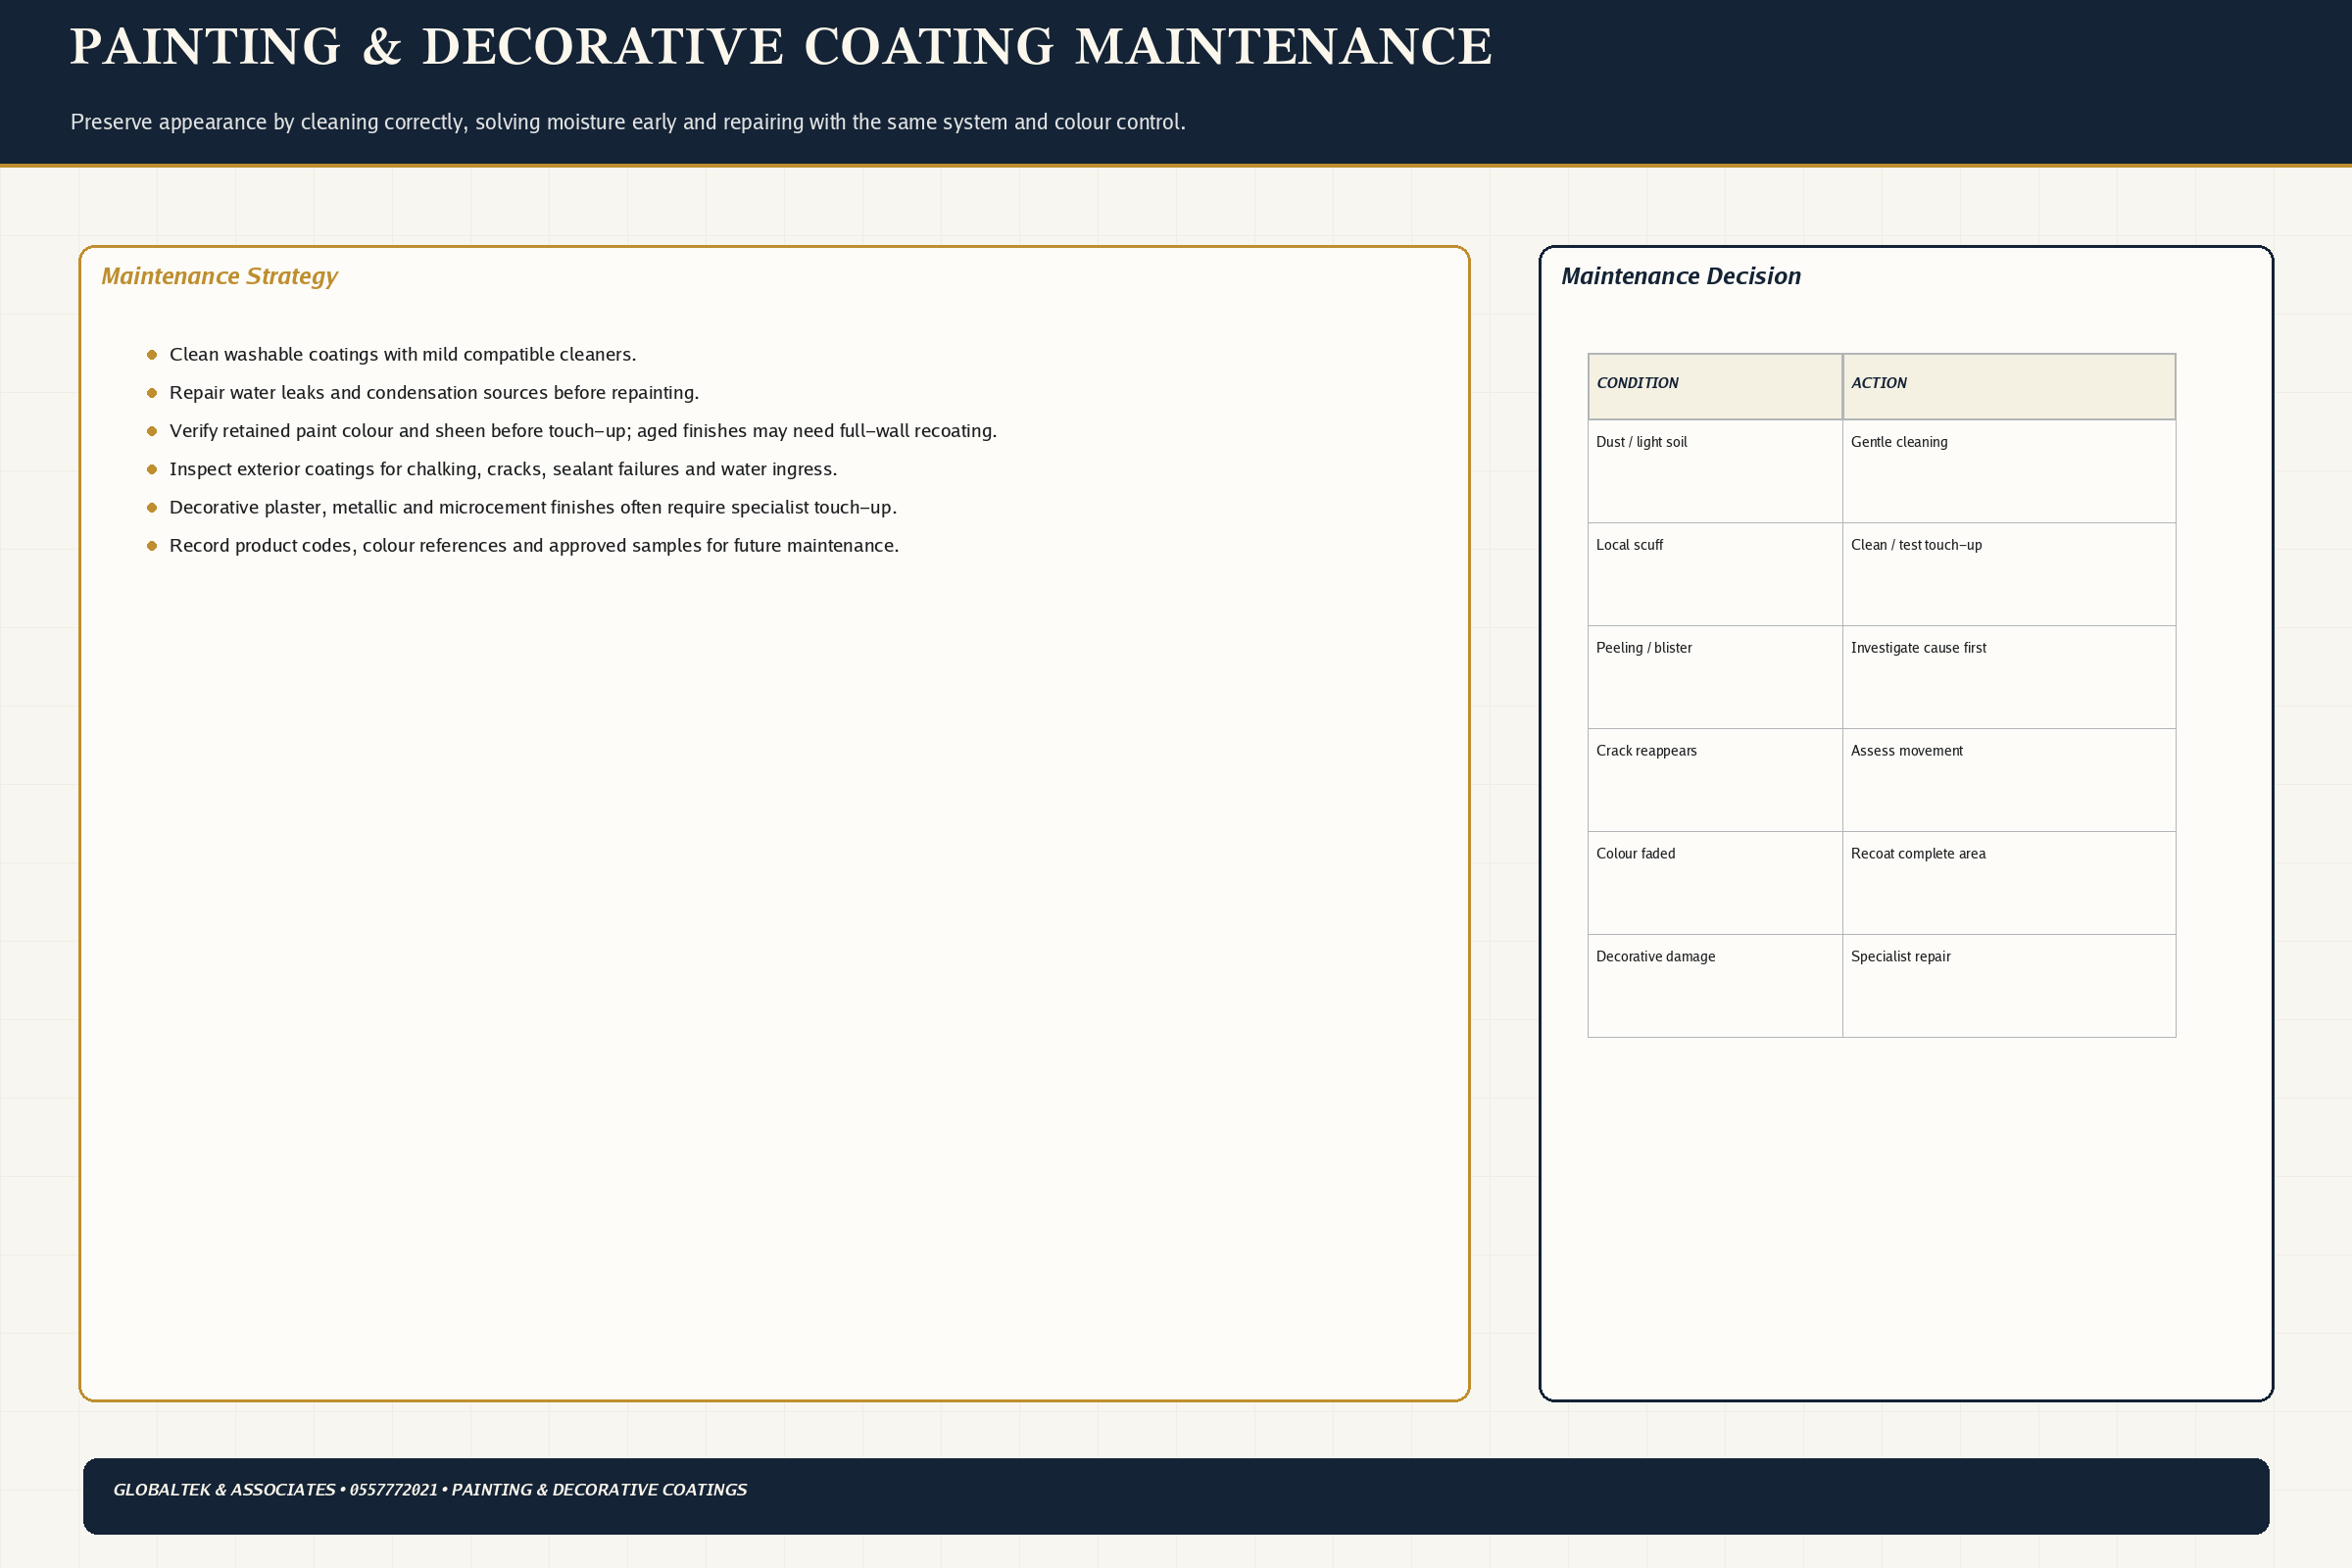Click the footer text 'GLOBALTEK & ASSOCIATES • 0557772021'
This screenshot has height=1568, width=2352.
tap(275, 1490)
